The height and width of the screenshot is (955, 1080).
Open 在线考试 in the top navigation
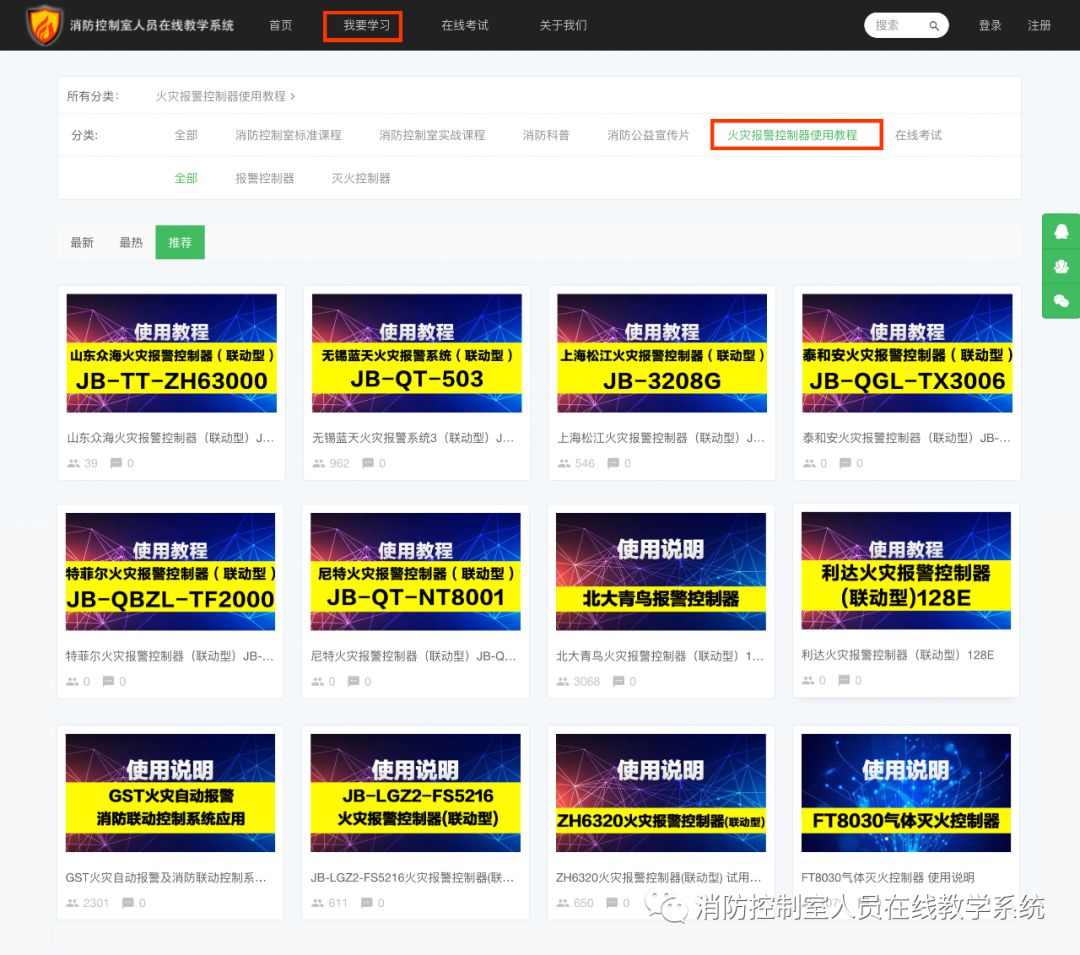click(465, 25)
